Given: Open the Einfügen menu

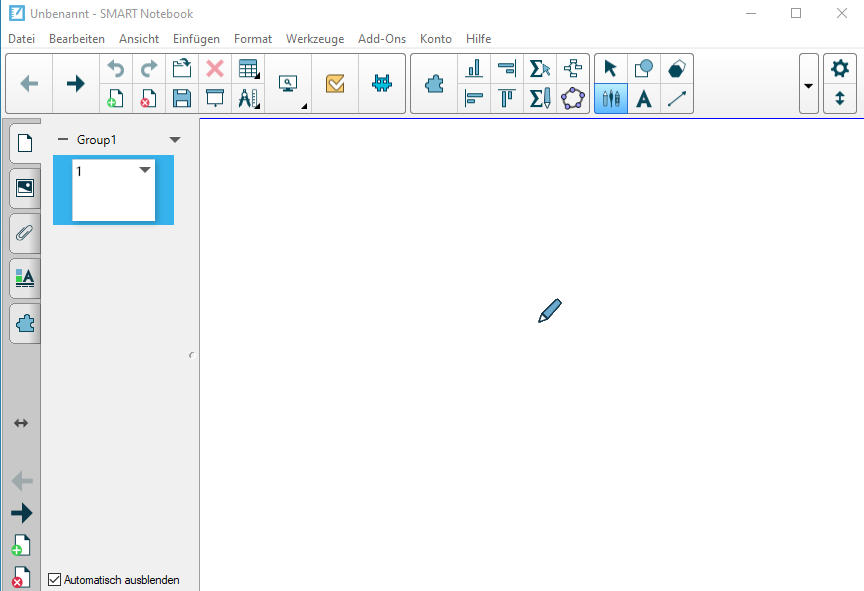Looking at the screenshot, I should pyautogui.click(x=196, y=39).
